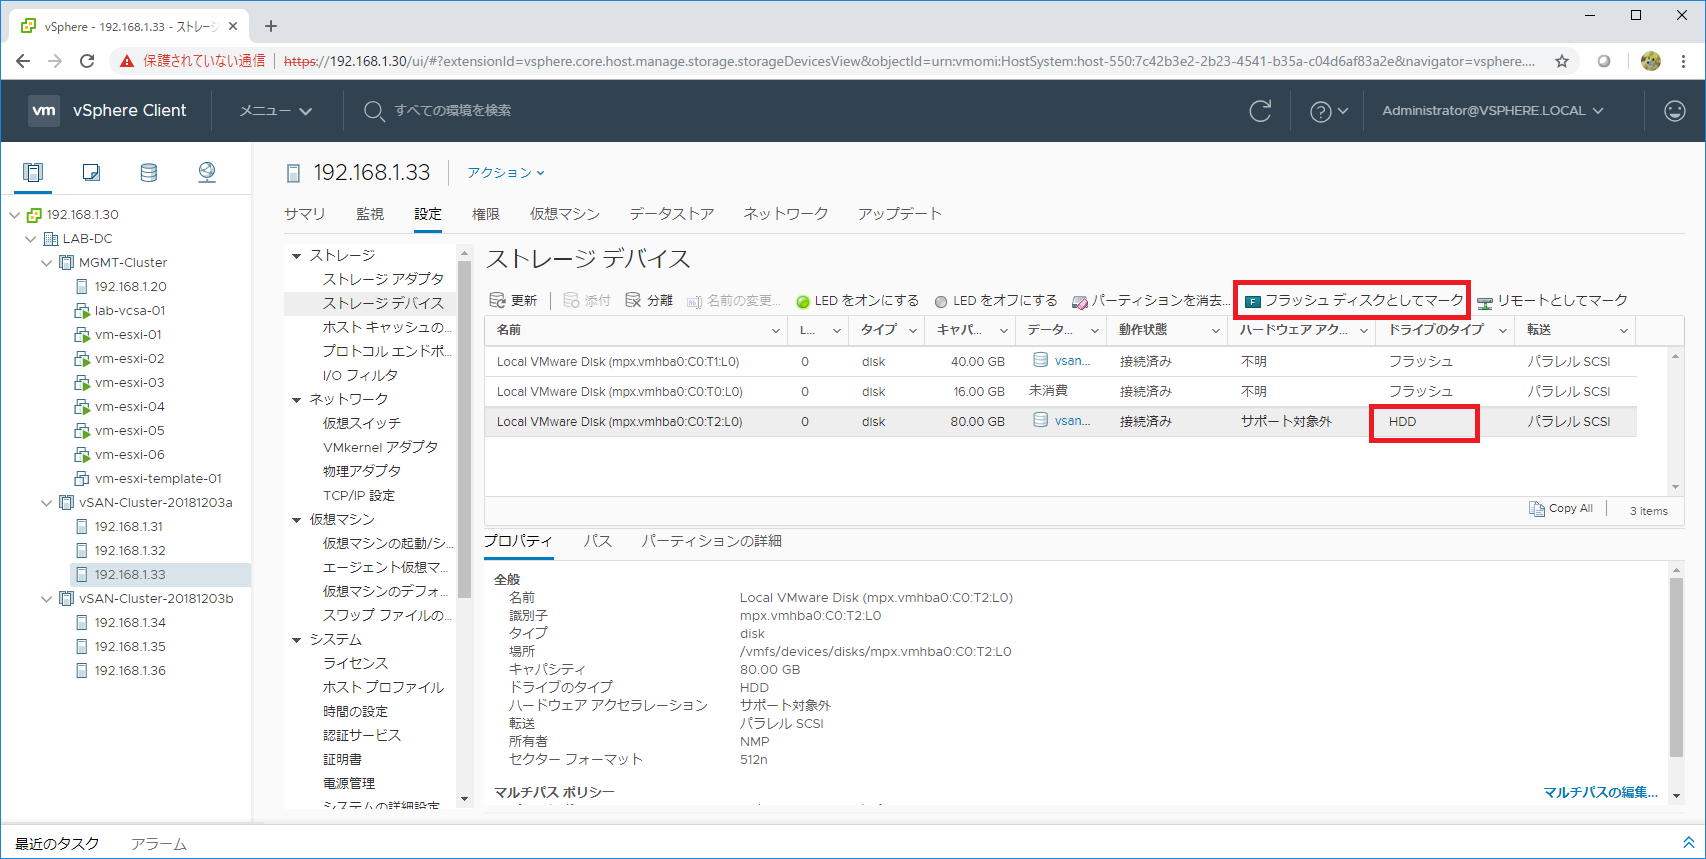Click the search magnifier icon

pyautogui.click(x=373, y=111)
